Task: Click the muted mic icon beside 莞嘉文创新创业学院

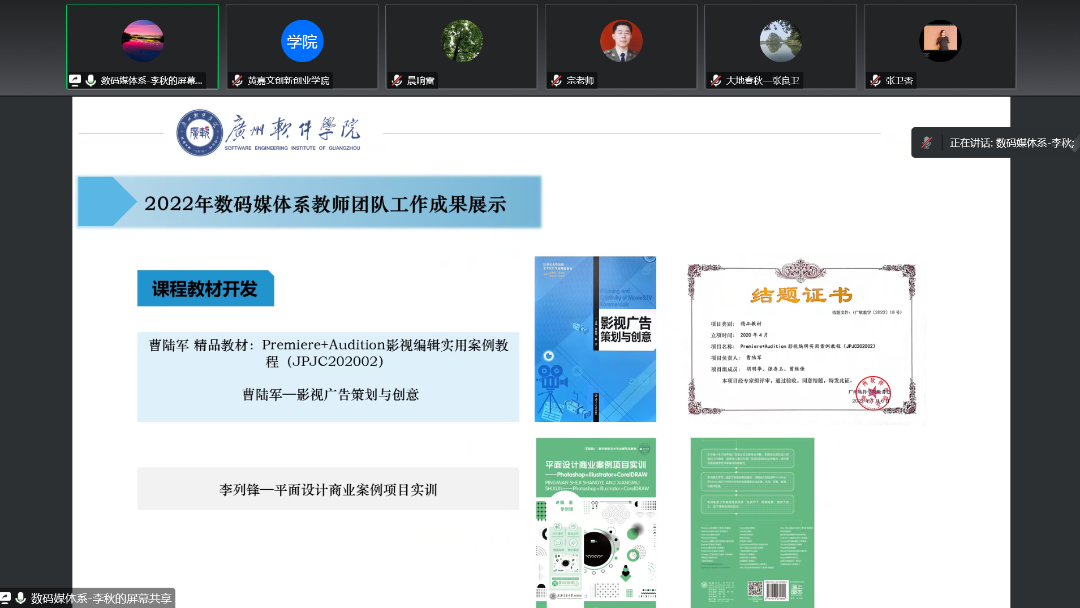Action: [237, 80]
